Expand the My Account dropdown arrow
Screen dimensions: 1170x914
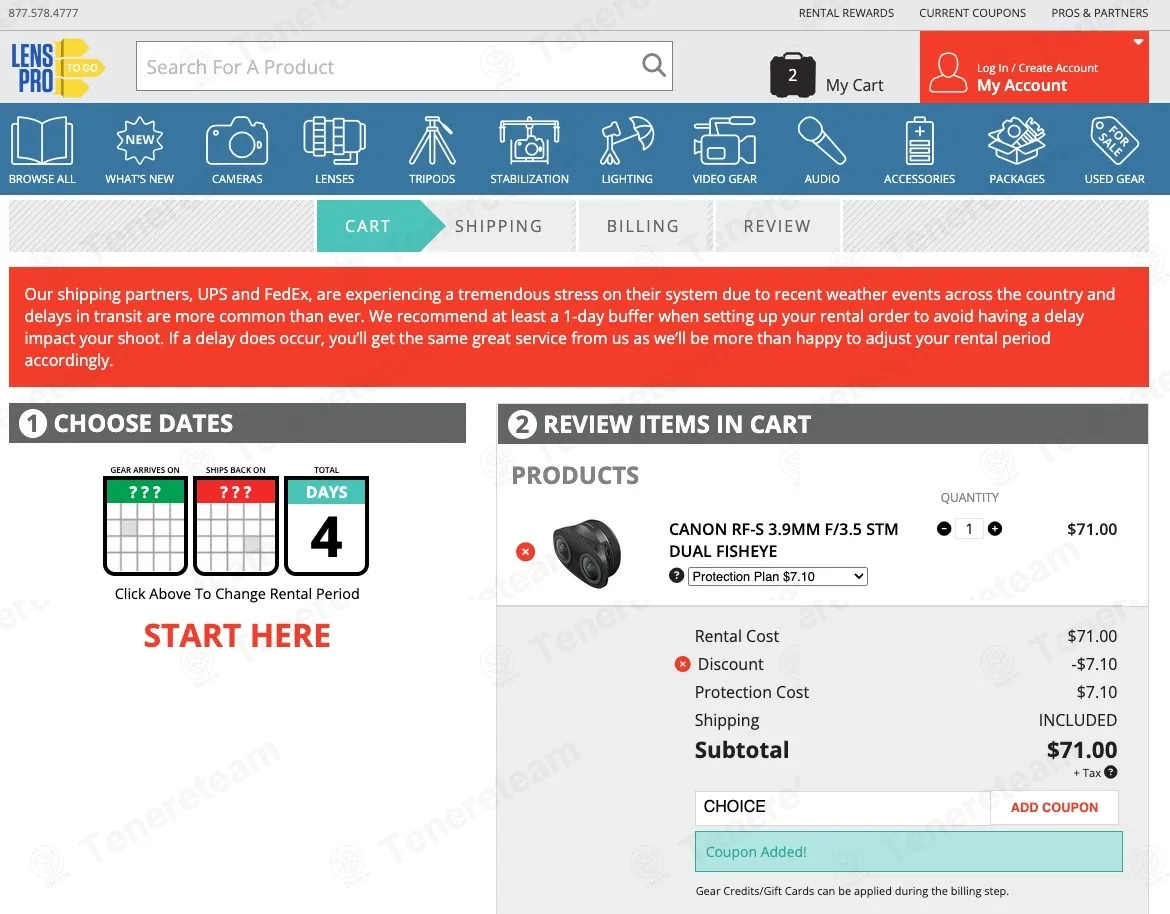(1138, 42)
